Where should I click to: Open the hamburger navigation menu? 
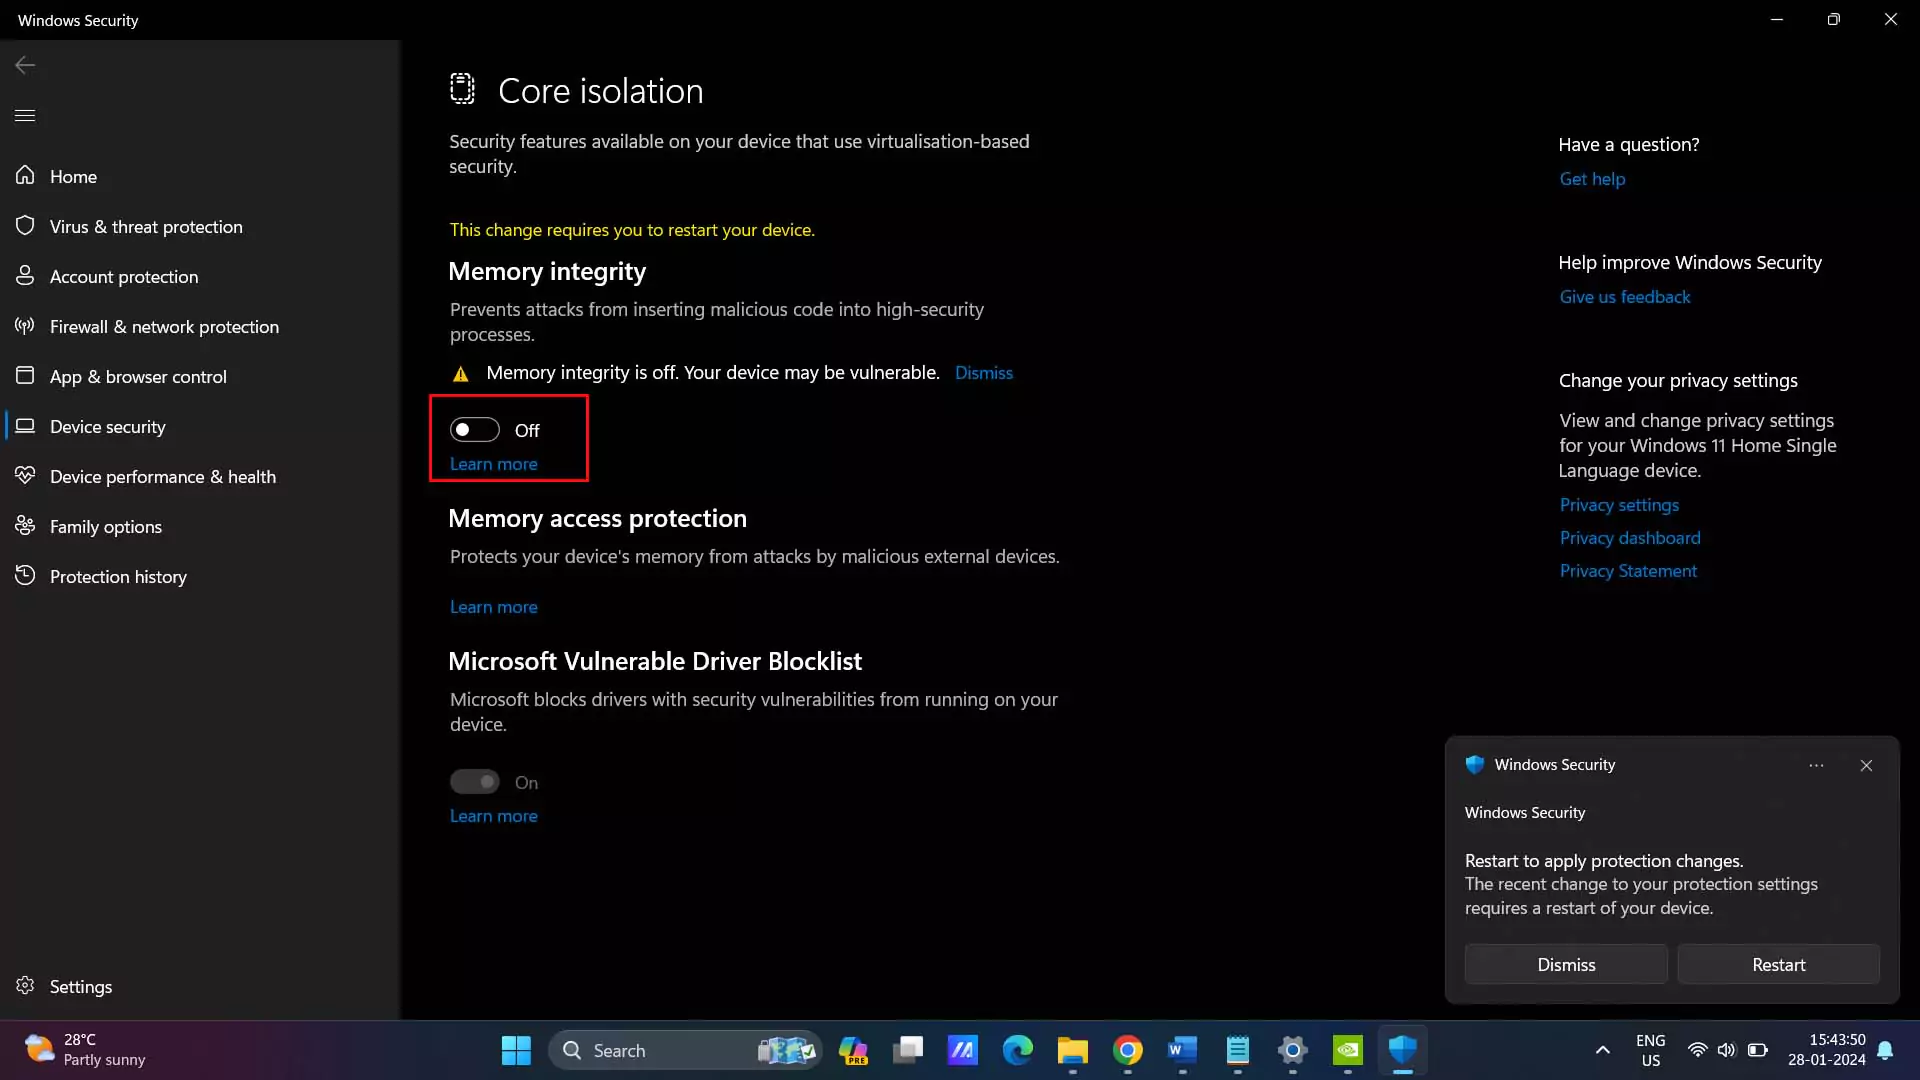coord(25,115)
